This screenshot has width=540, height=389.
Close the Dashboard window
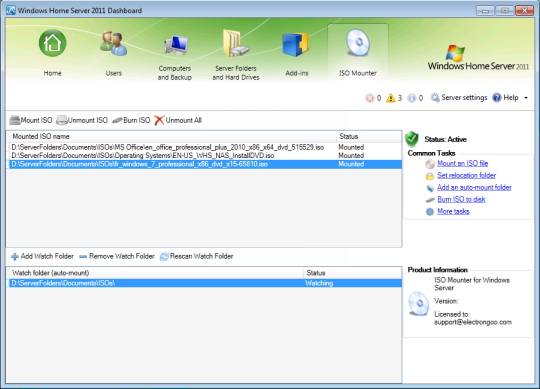[525, 11]
